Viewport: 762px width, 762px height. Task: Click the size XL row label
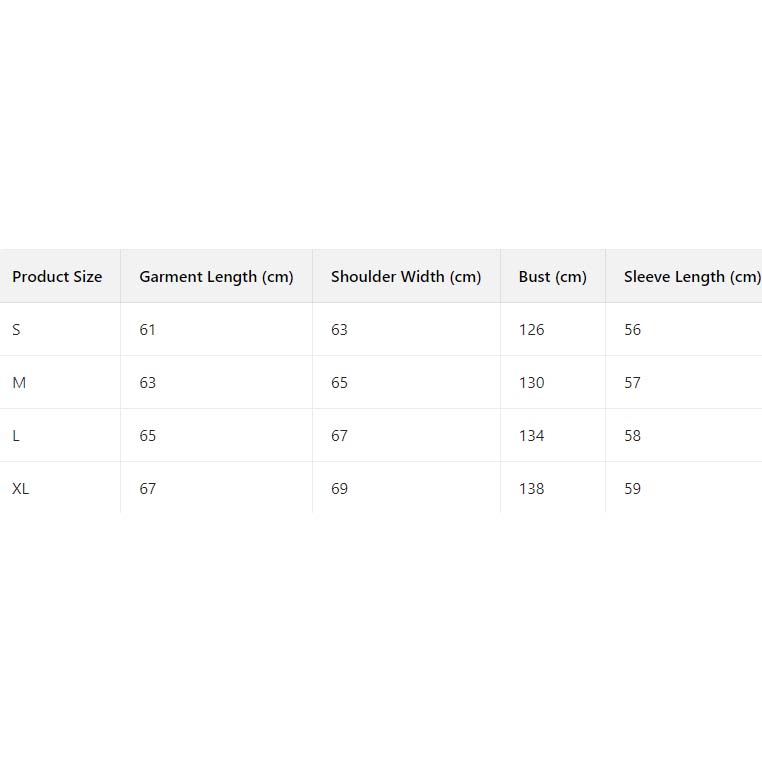pyautogui.click(x=21, y=489)
